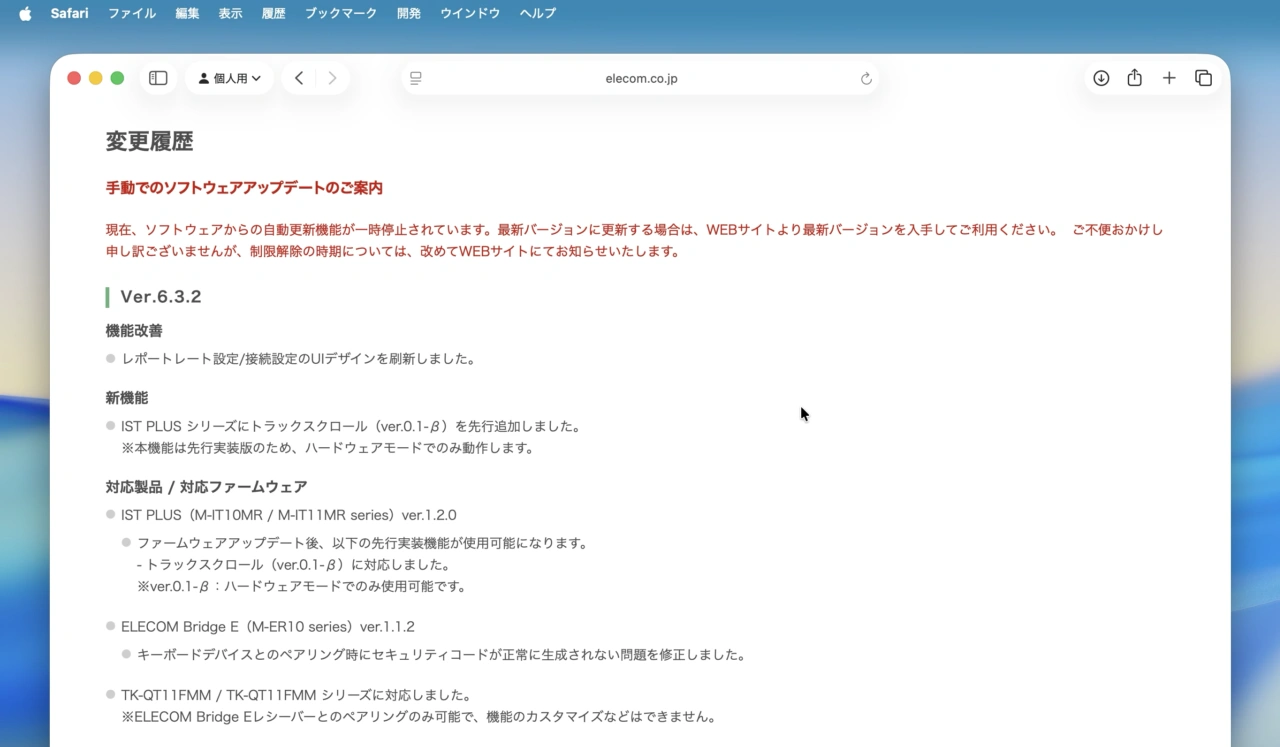
Task: Open the ウインドウ menu
Action: point(470,13)
